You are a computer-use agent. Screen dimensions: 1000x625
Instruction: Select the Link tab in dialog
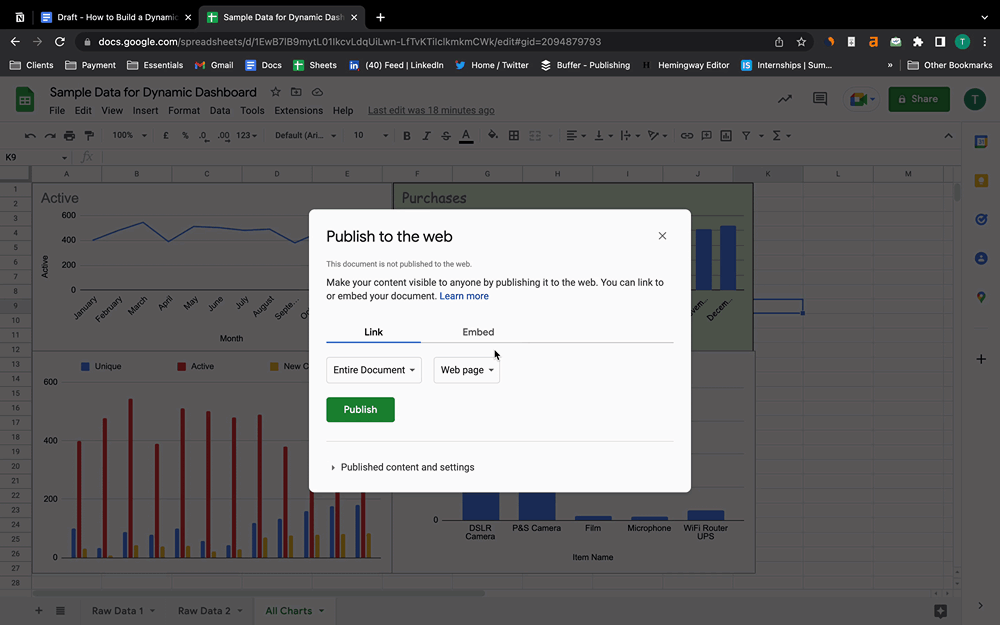(x=373, y=332)
